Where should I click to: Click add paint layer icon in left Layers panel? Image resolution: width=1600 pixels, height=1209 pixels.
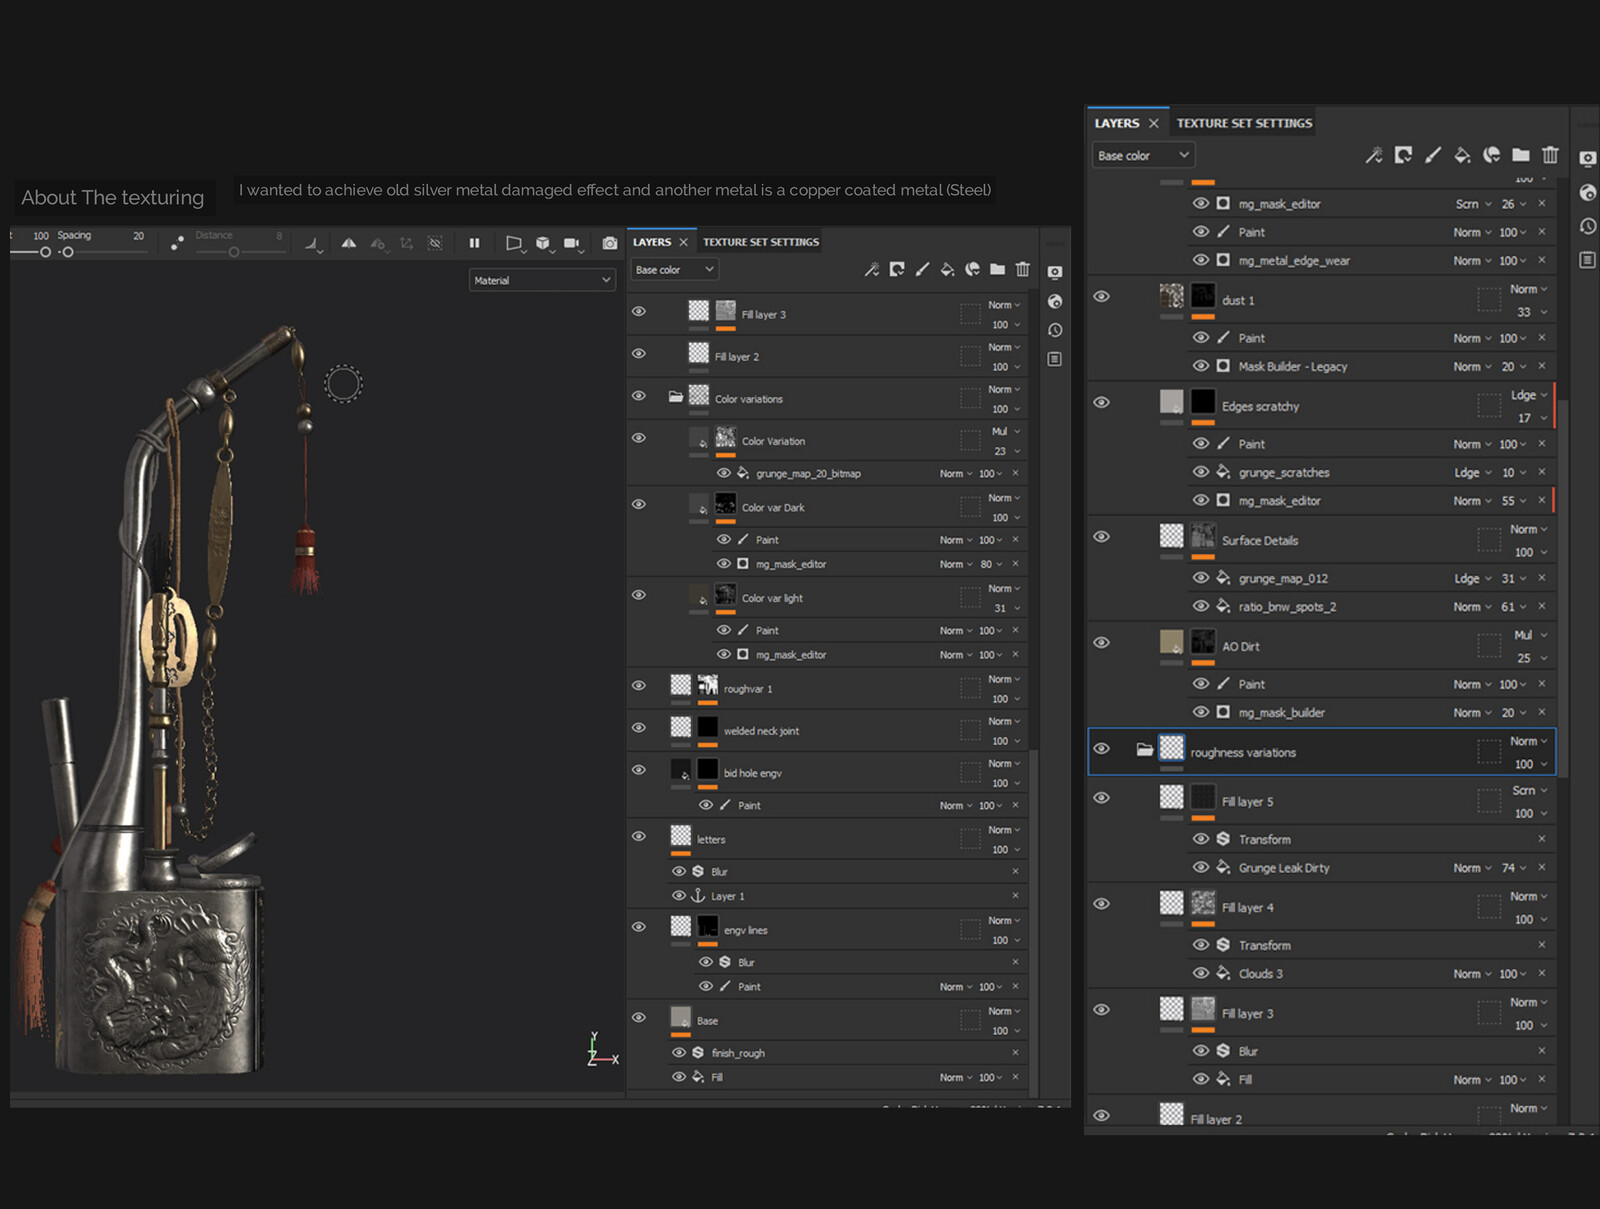click(x=922, y=269)
